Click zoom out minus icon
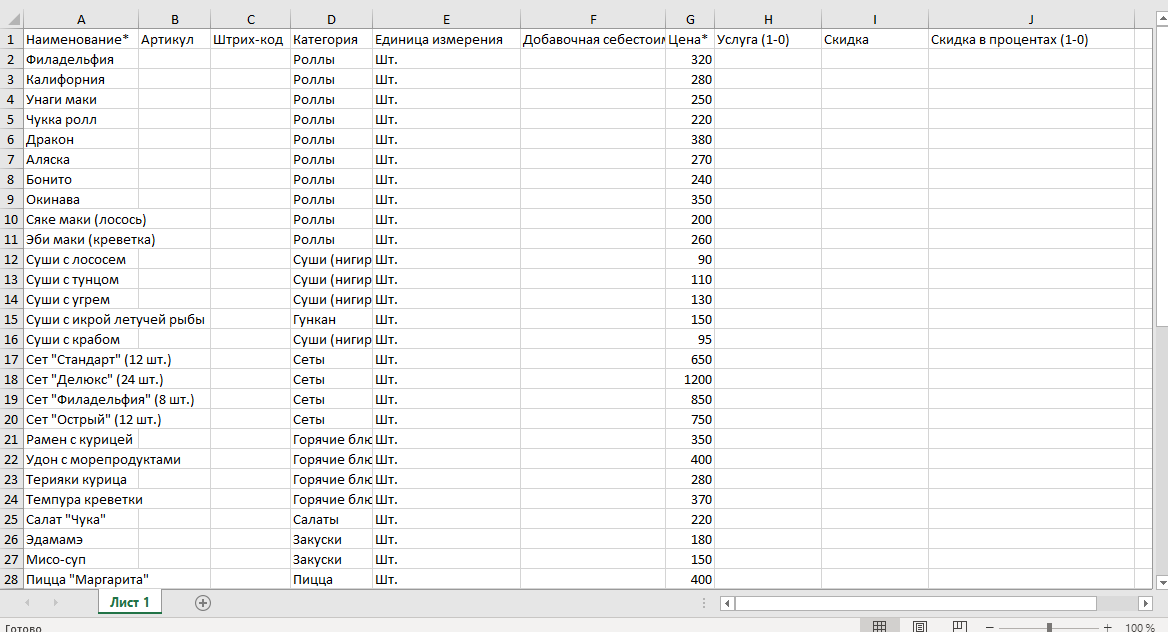This screenshot has height=632, width=1168. pos(989,627)
